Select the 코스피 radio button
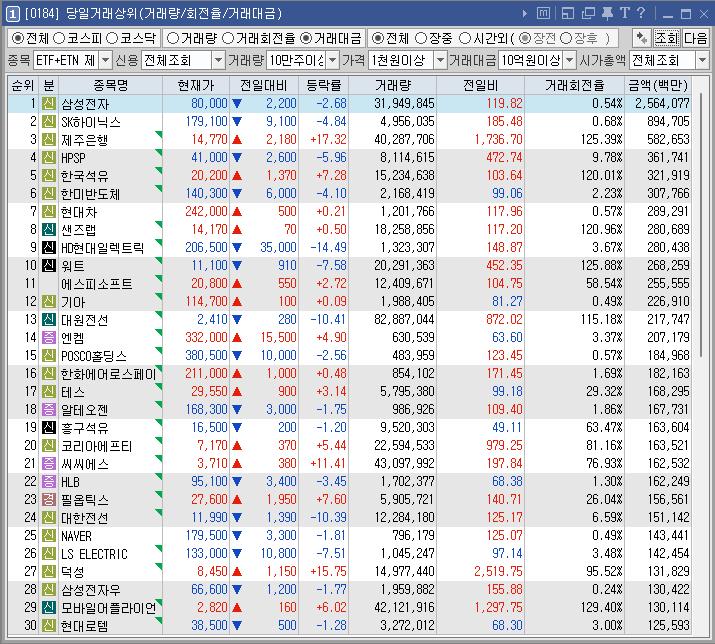This screenshot has width=715, height=644. pos(59,38)
